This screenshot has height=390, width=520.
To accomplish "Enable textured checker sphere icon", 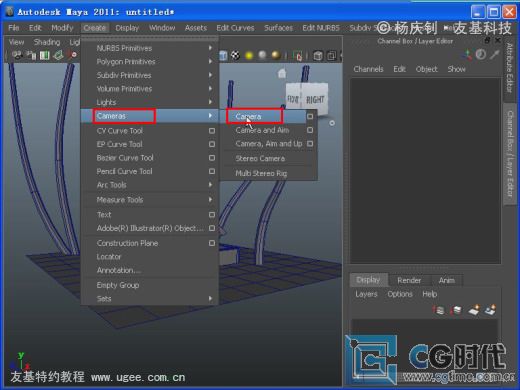I will click(235, 55).
